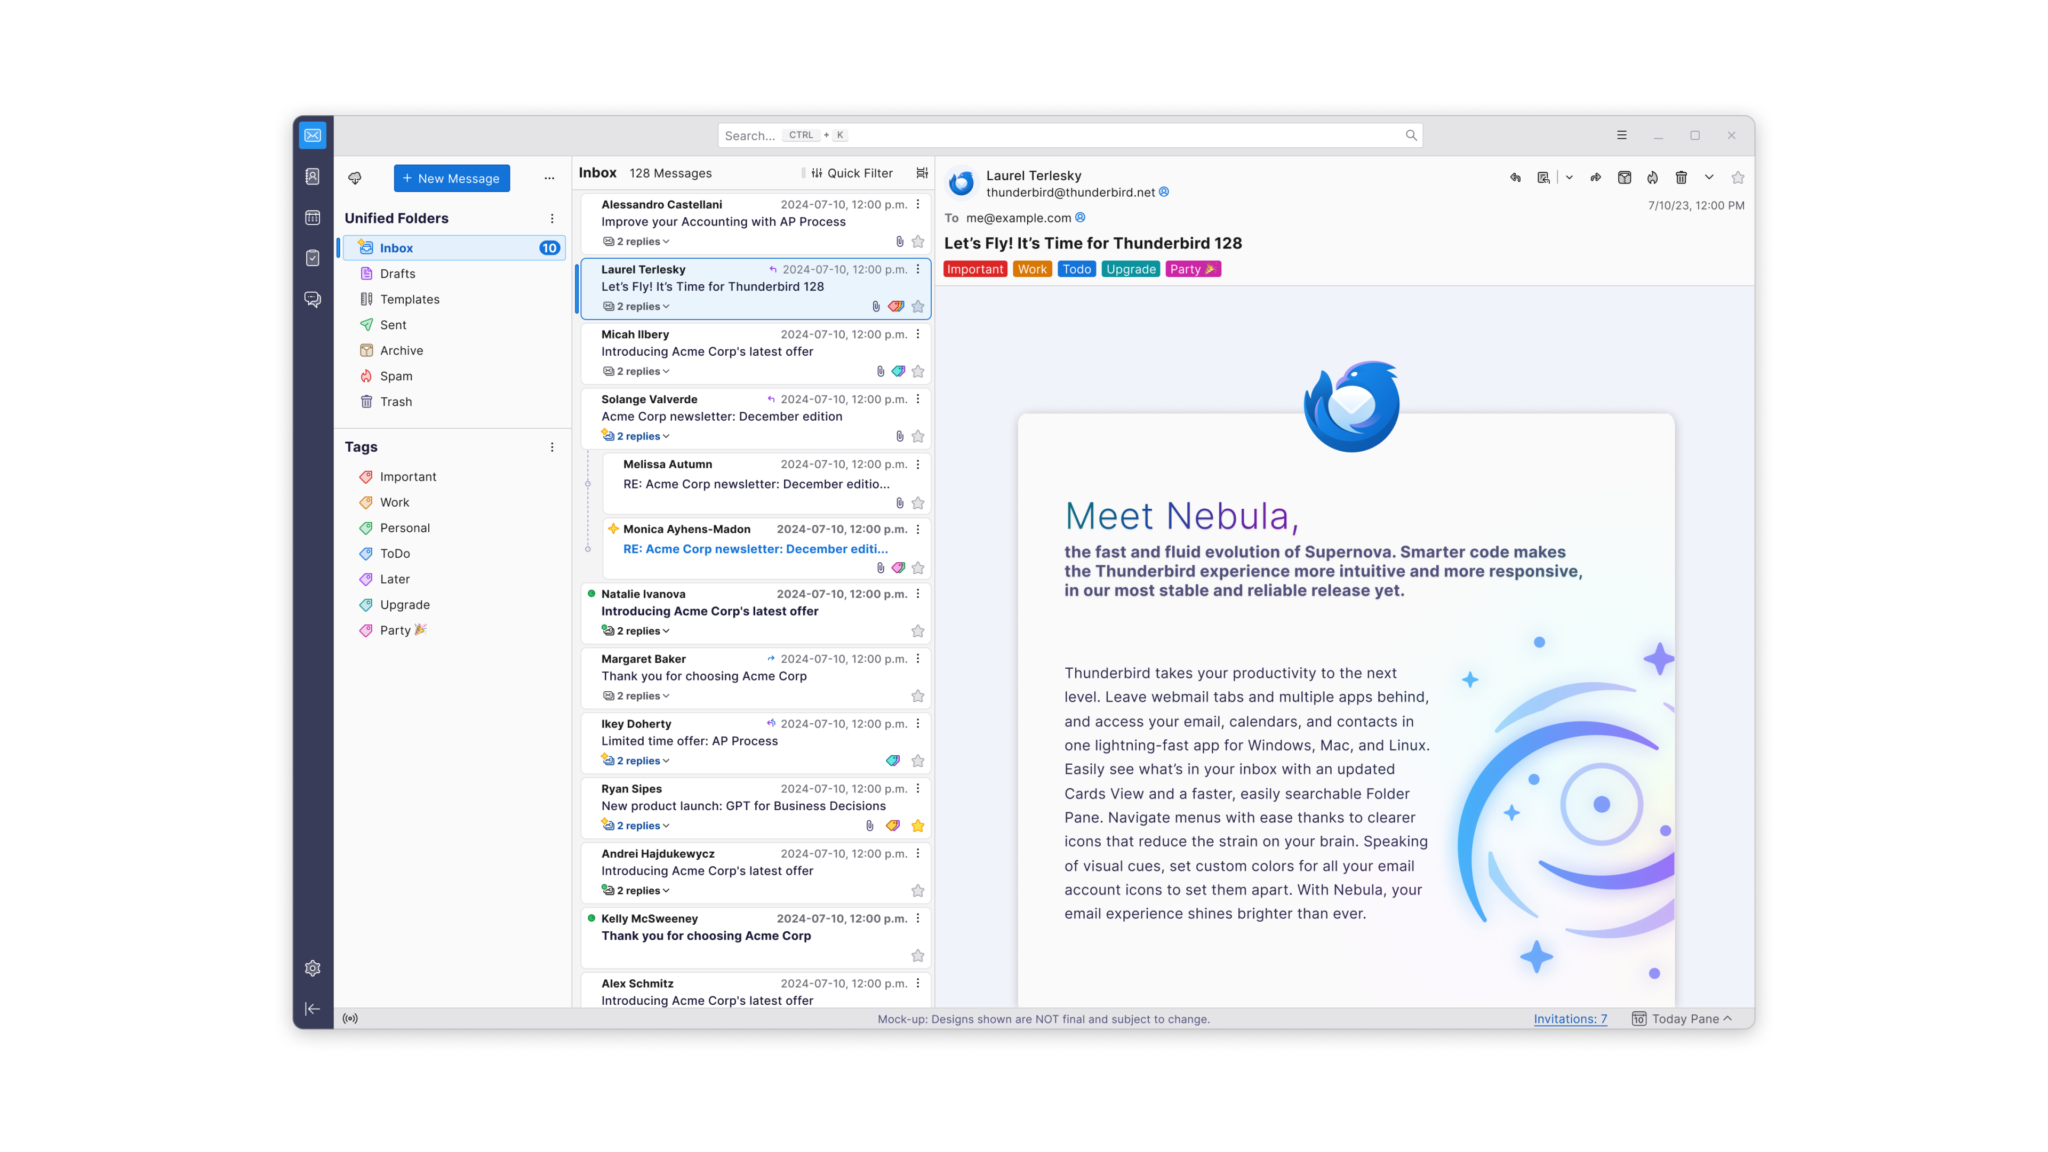Viewport: 2048px width, 1152px height.
Task: Open the application hamburger menu
Action: click(x=1620, y=135)
